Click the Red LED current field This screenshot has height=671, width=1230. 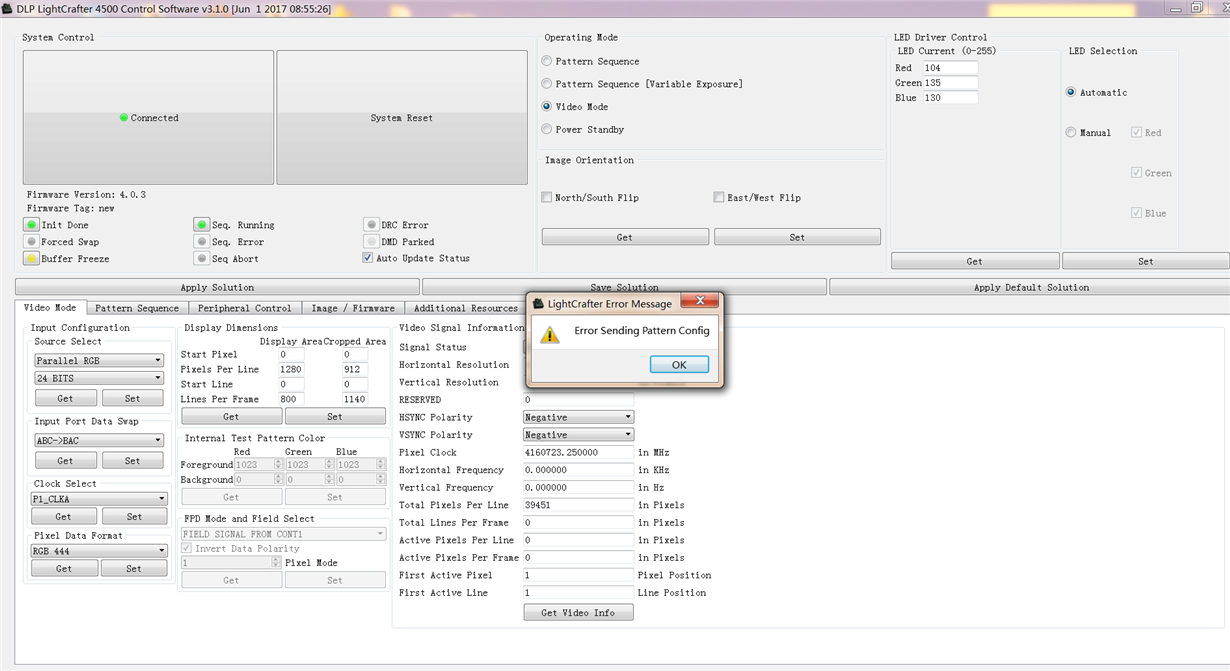click(950, 68)
